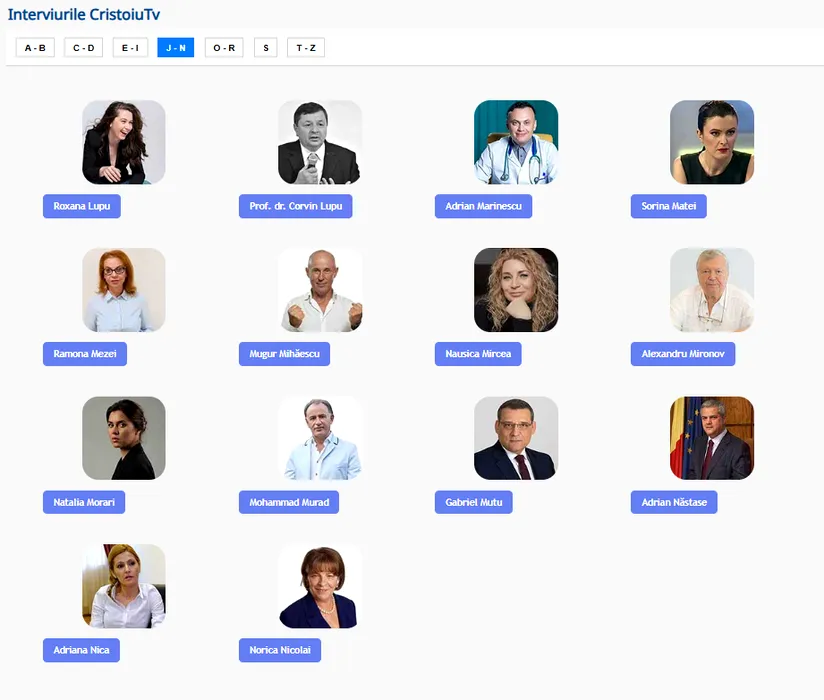The height and width of the screenshot is (700, 824).
Task: Select the Mohammad Murad name button
Action: click(x=289, y=502)
